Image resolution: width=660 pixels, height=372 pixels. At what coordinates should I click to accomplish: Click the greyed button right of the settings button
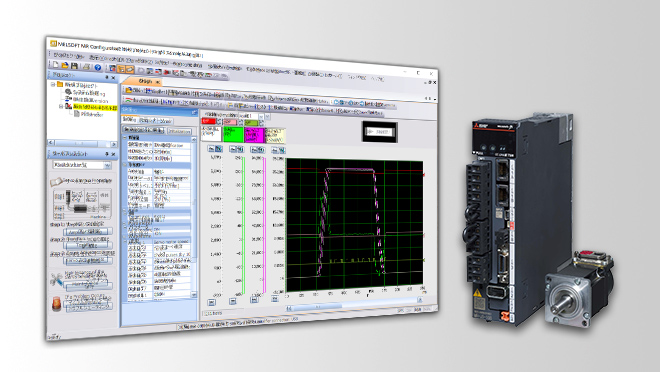coord(180,132)
